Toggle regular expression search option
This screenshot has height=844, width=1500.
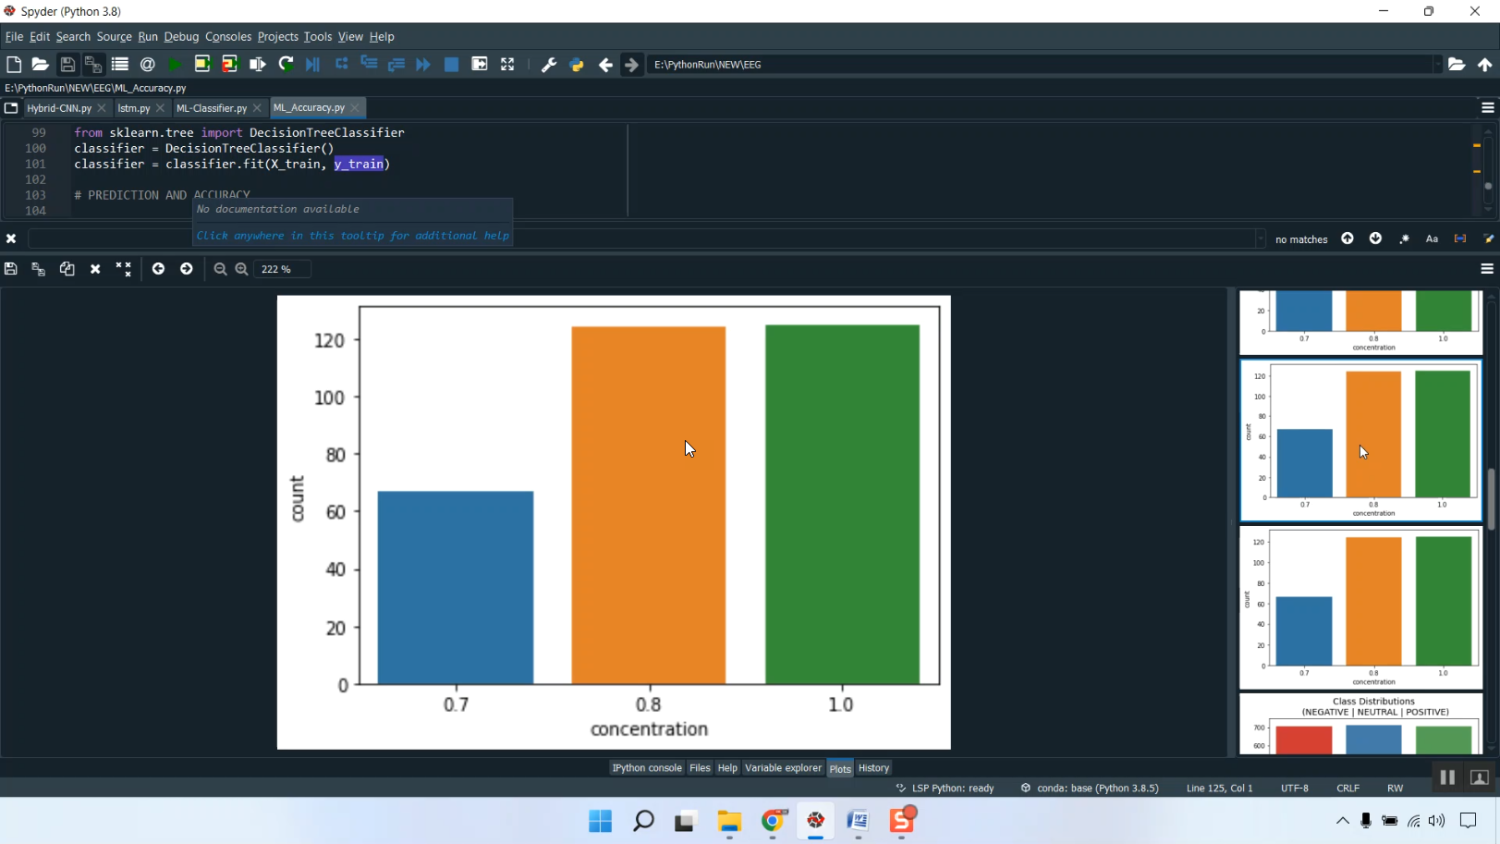(x=1404, y=239)
